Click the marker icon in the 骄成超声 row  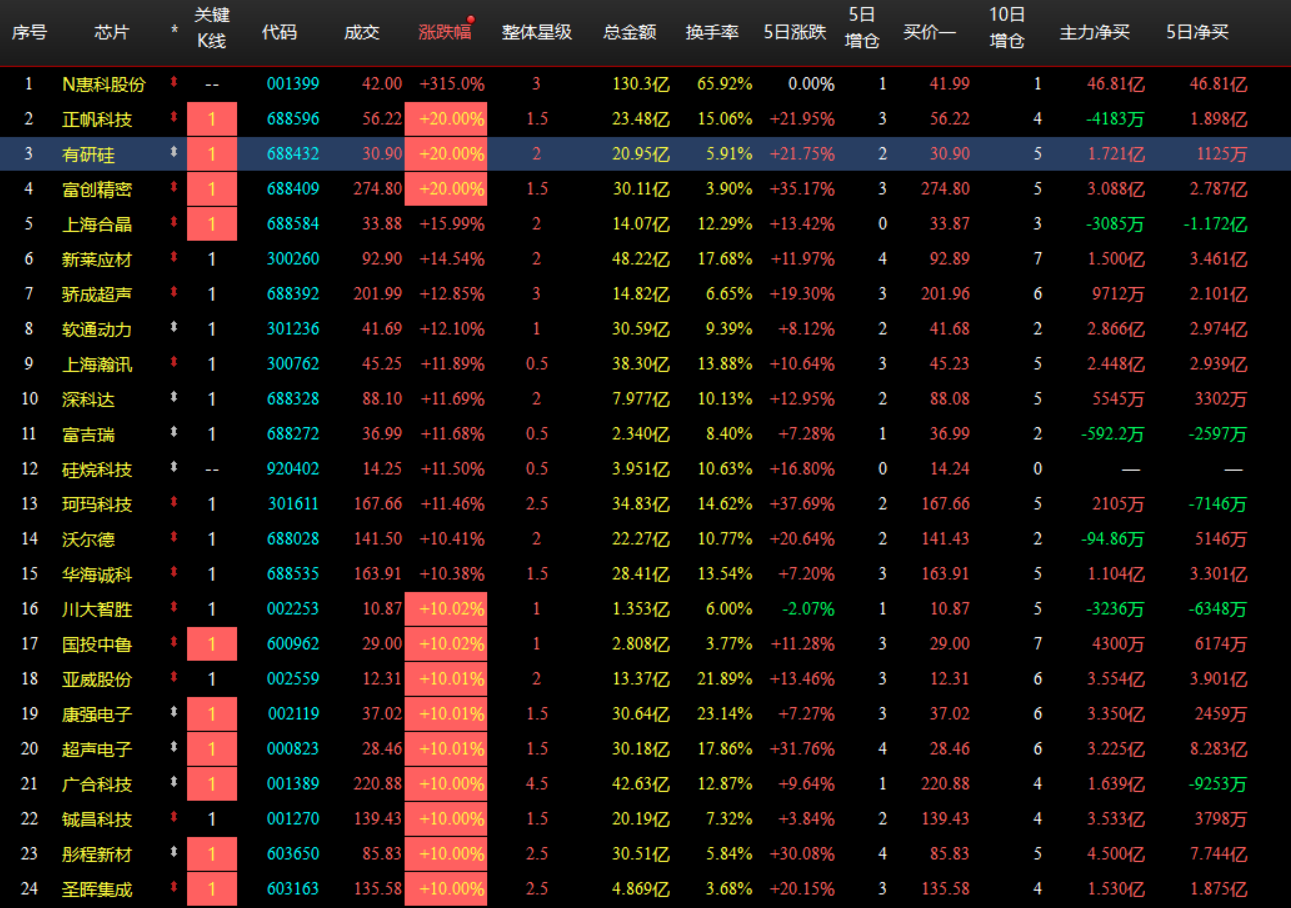pos(174,293)
